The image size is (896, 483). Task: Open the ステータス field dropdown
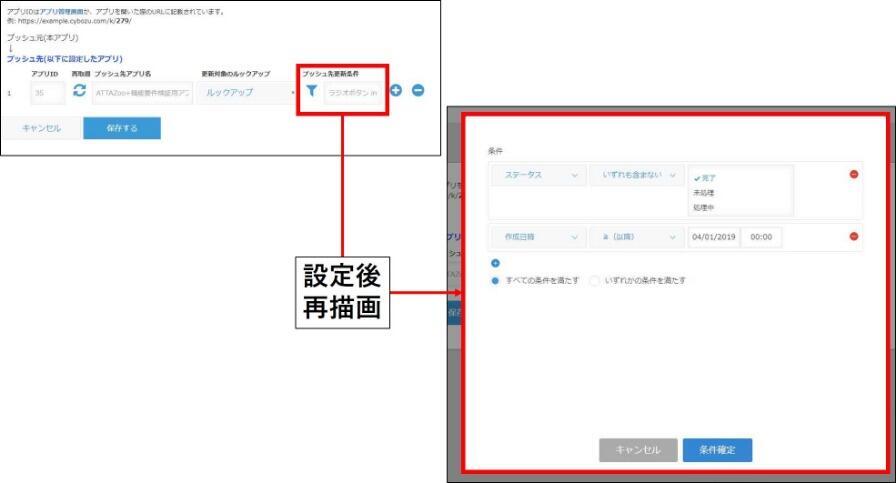539,175
